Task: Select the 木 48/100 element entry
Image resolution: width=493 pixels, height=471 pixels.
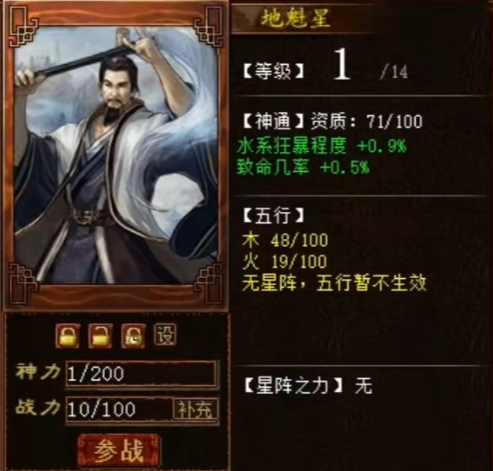Action: tap(285, 240)
